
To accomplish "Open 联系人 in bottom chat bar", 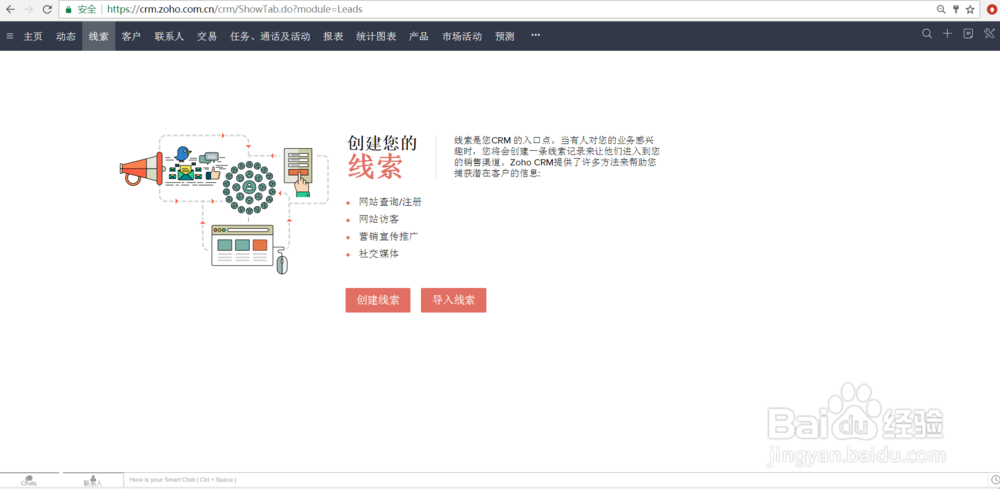I will pyautogui.click(x=93, y=481).
